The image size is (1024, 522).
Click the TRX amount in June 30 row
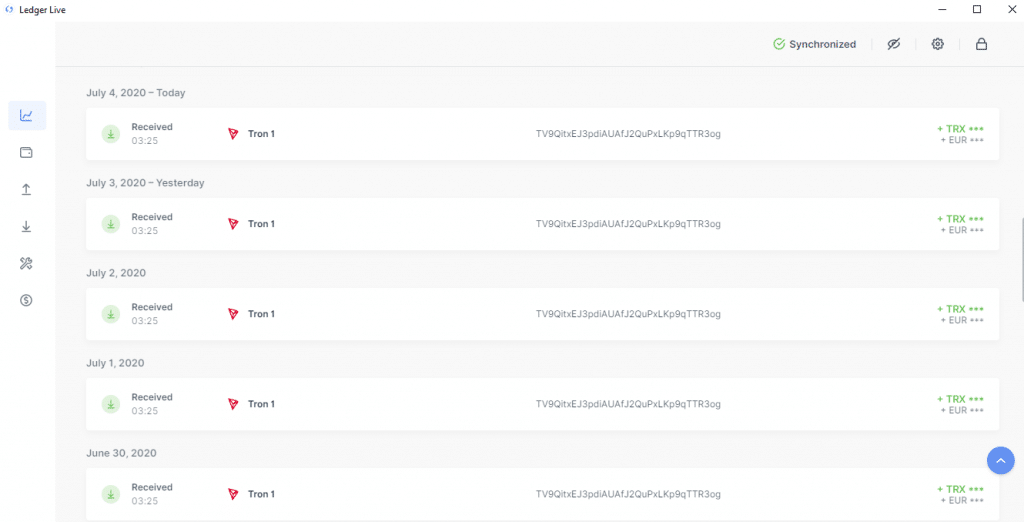960,489
